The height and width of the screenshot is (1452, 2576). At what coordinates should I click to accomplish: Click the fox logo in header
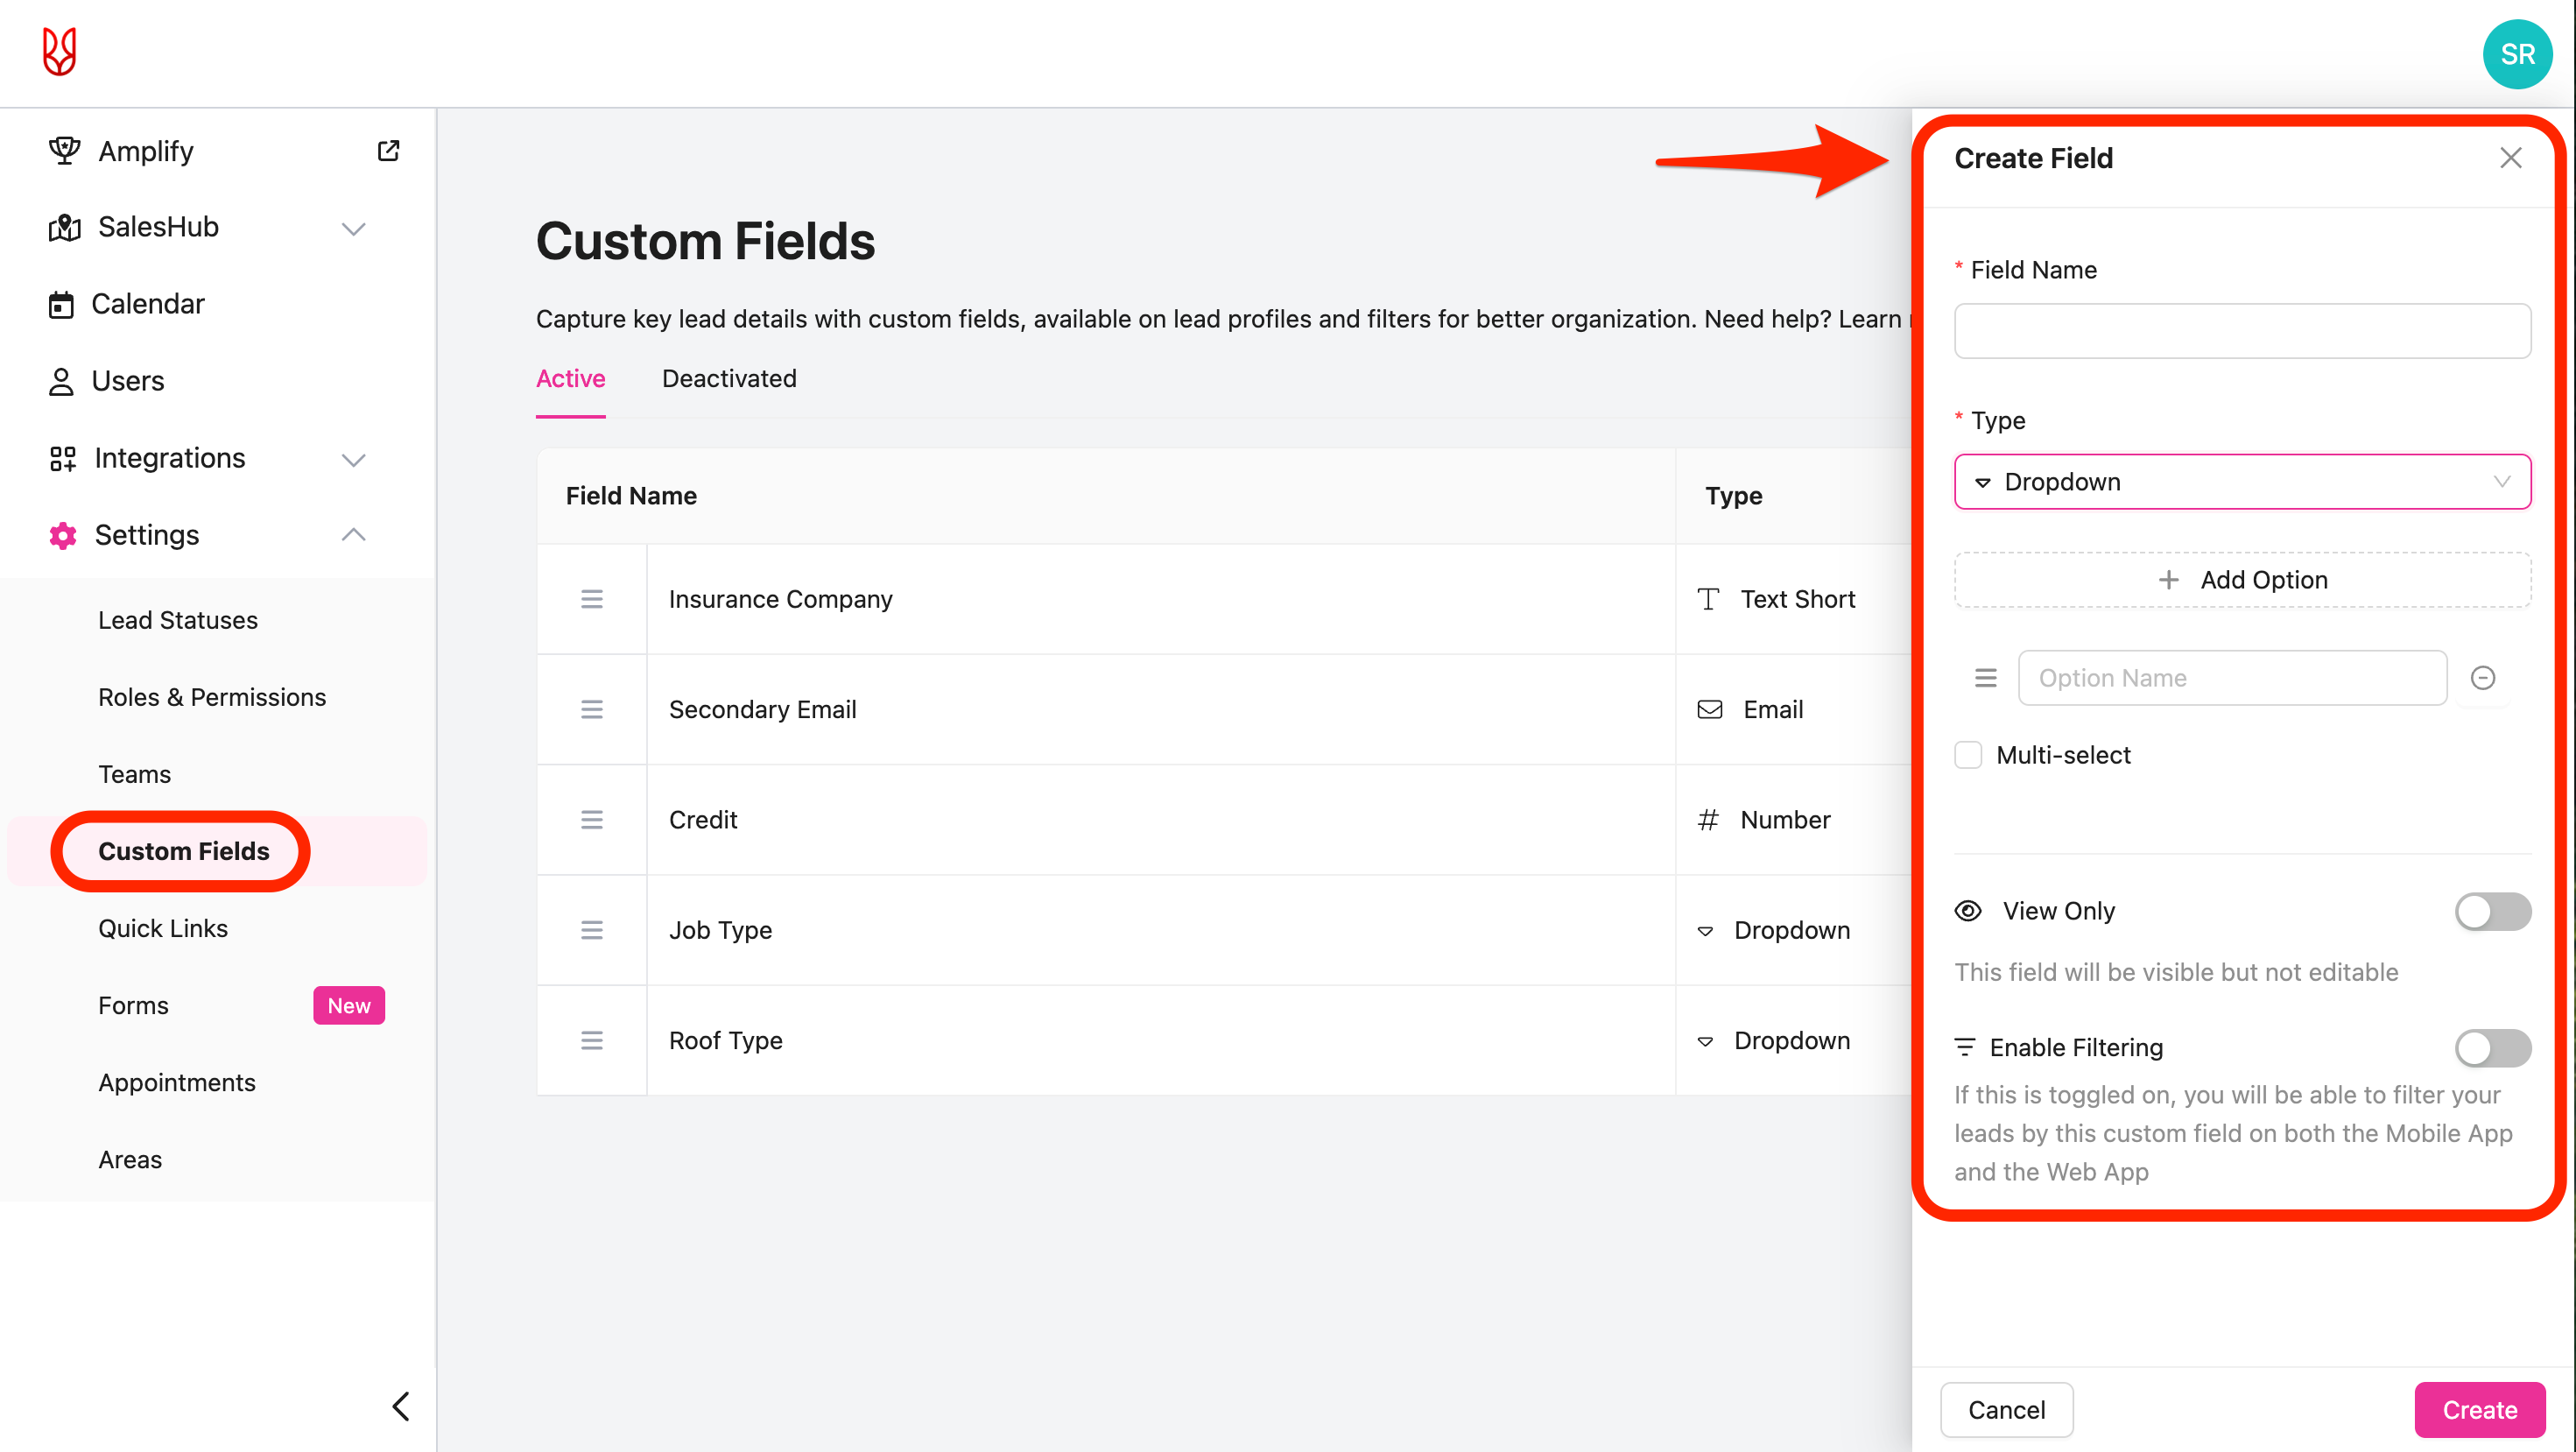pyautogui.click(x=60, y=52)
